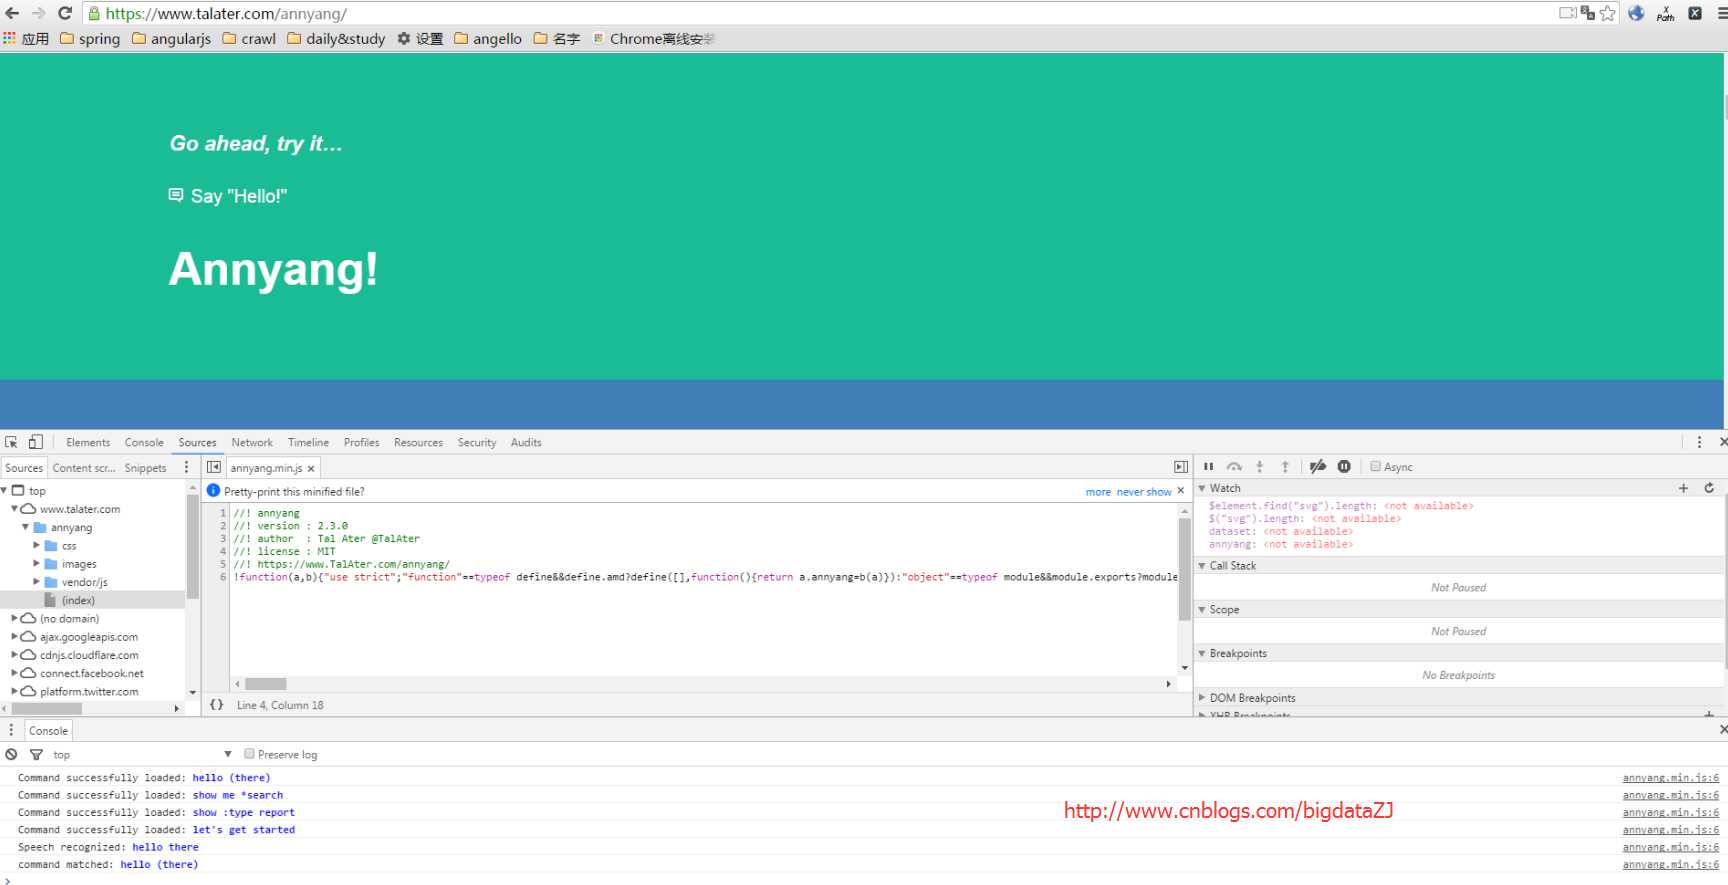
Task: Close the annyang.min.js file tab
Action: click(311, 468)
